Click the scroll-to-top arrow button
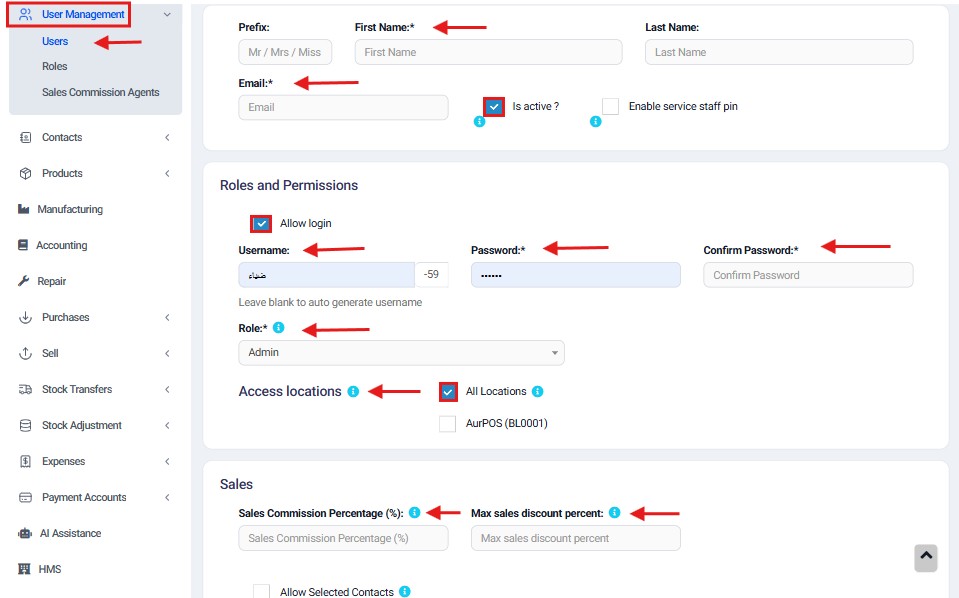The height and width of the screenshot is (598, 959). click(926, 558)
